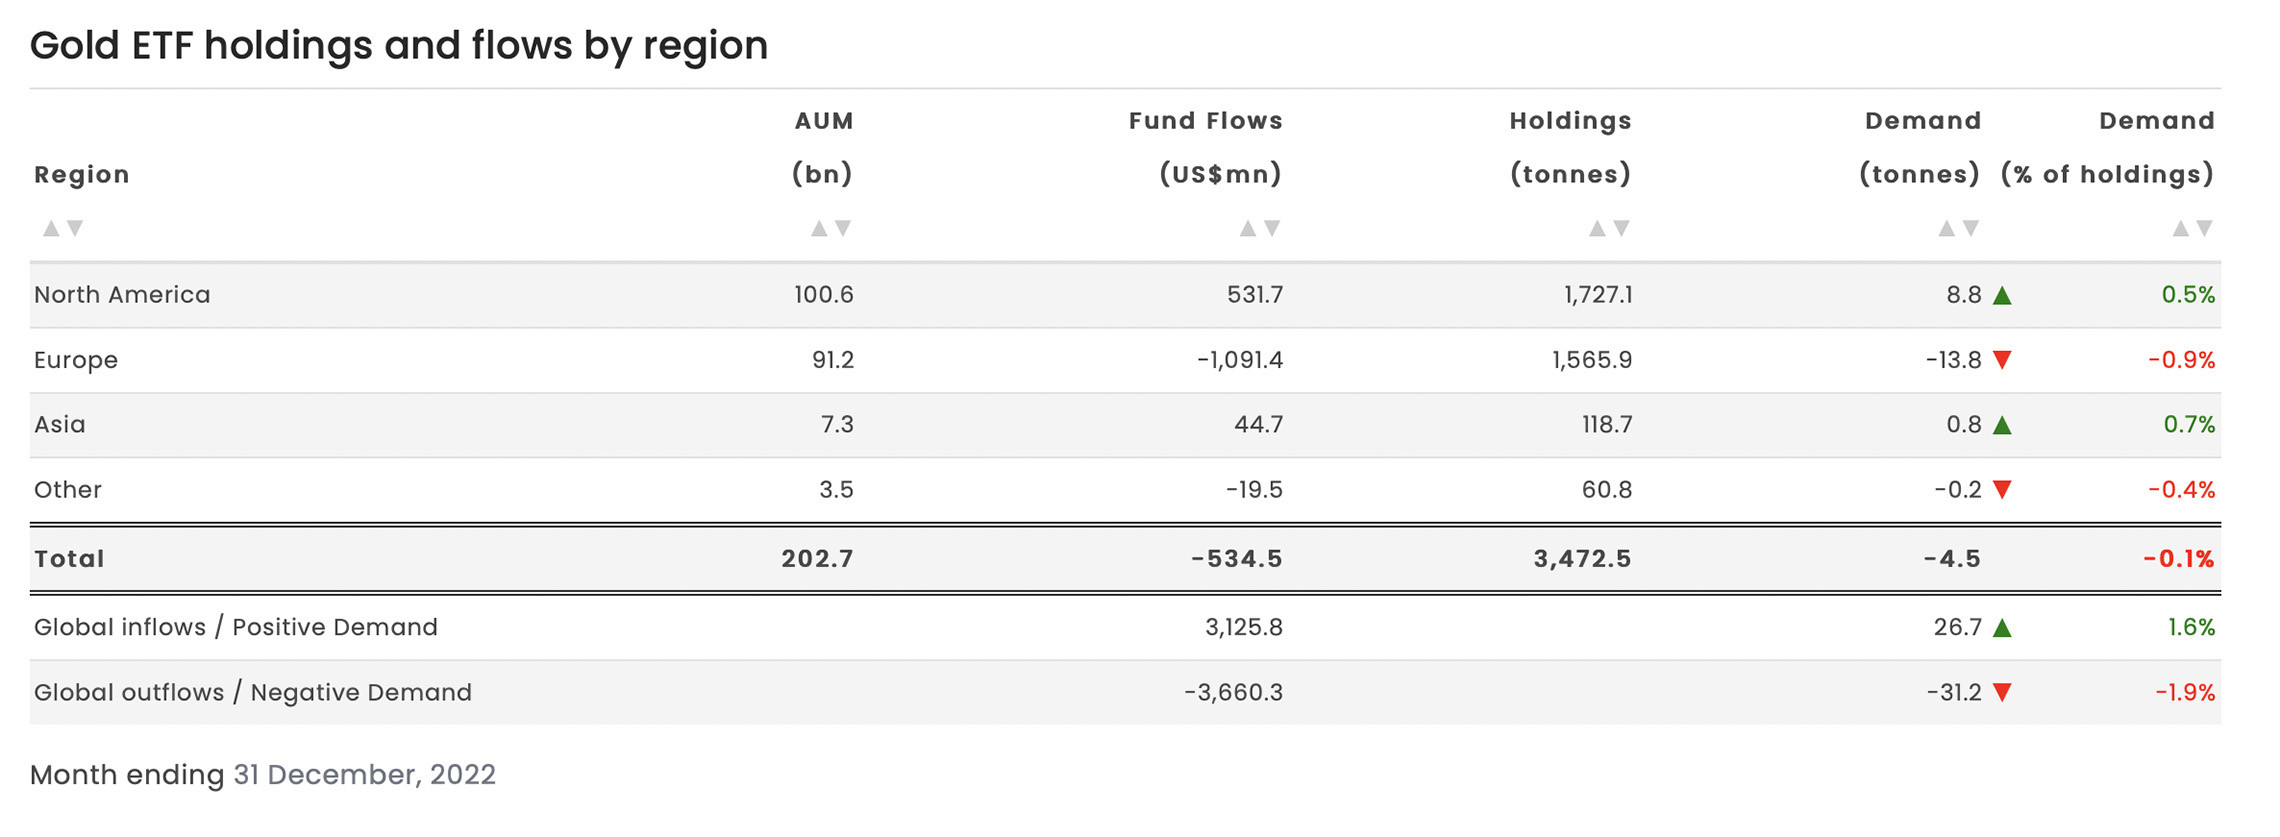2280x837 pixels.
Task: Sort Fund Flows descending using down arrow
Action: [x=1272, y=229]
